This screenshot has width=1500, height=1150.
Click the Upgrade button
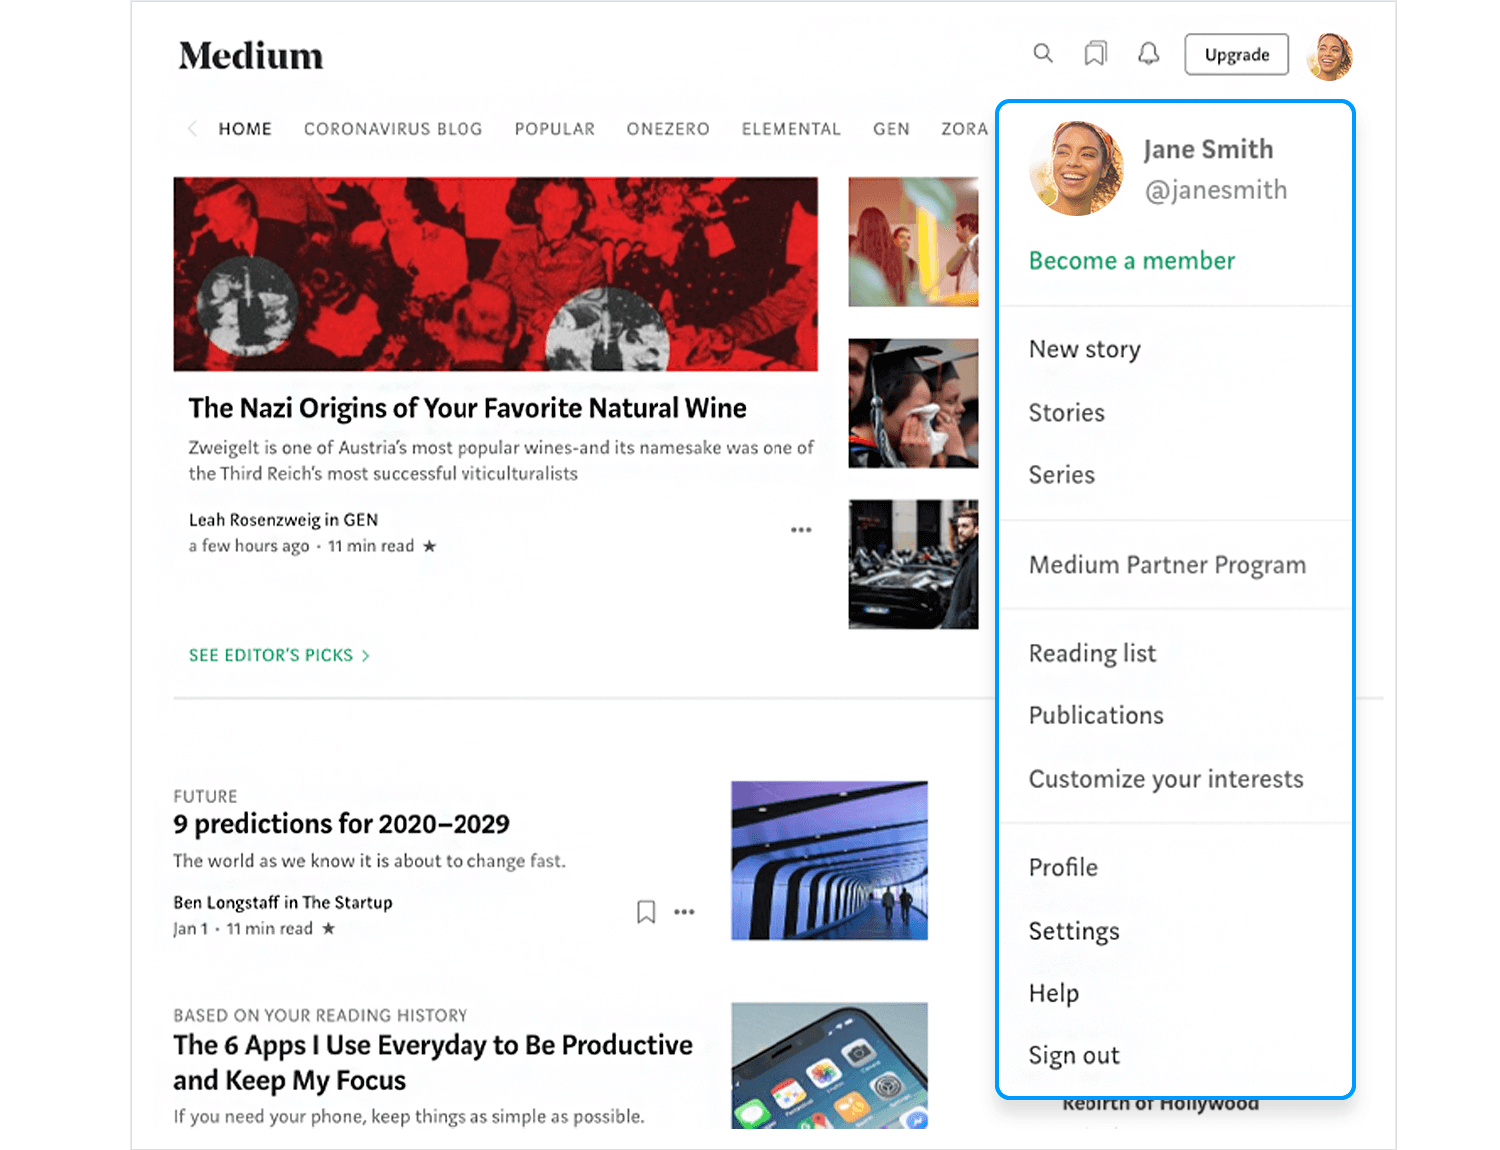coord(1236,54)
